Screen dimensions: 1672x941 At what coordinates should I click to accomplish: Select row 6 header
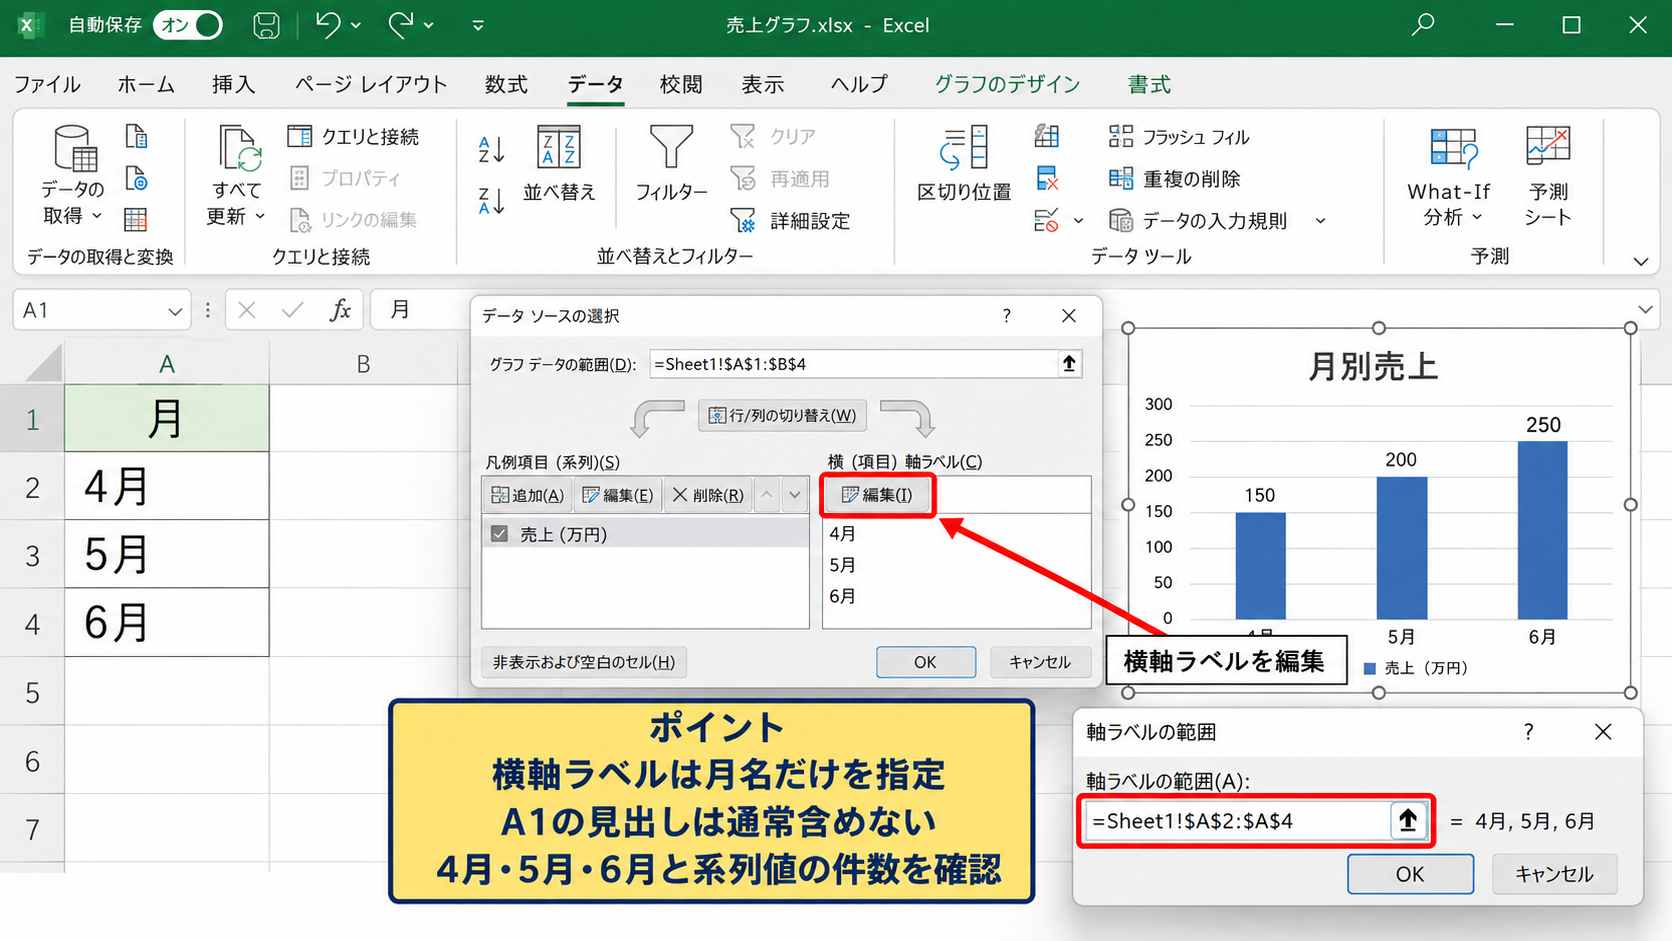click(32, 761)
